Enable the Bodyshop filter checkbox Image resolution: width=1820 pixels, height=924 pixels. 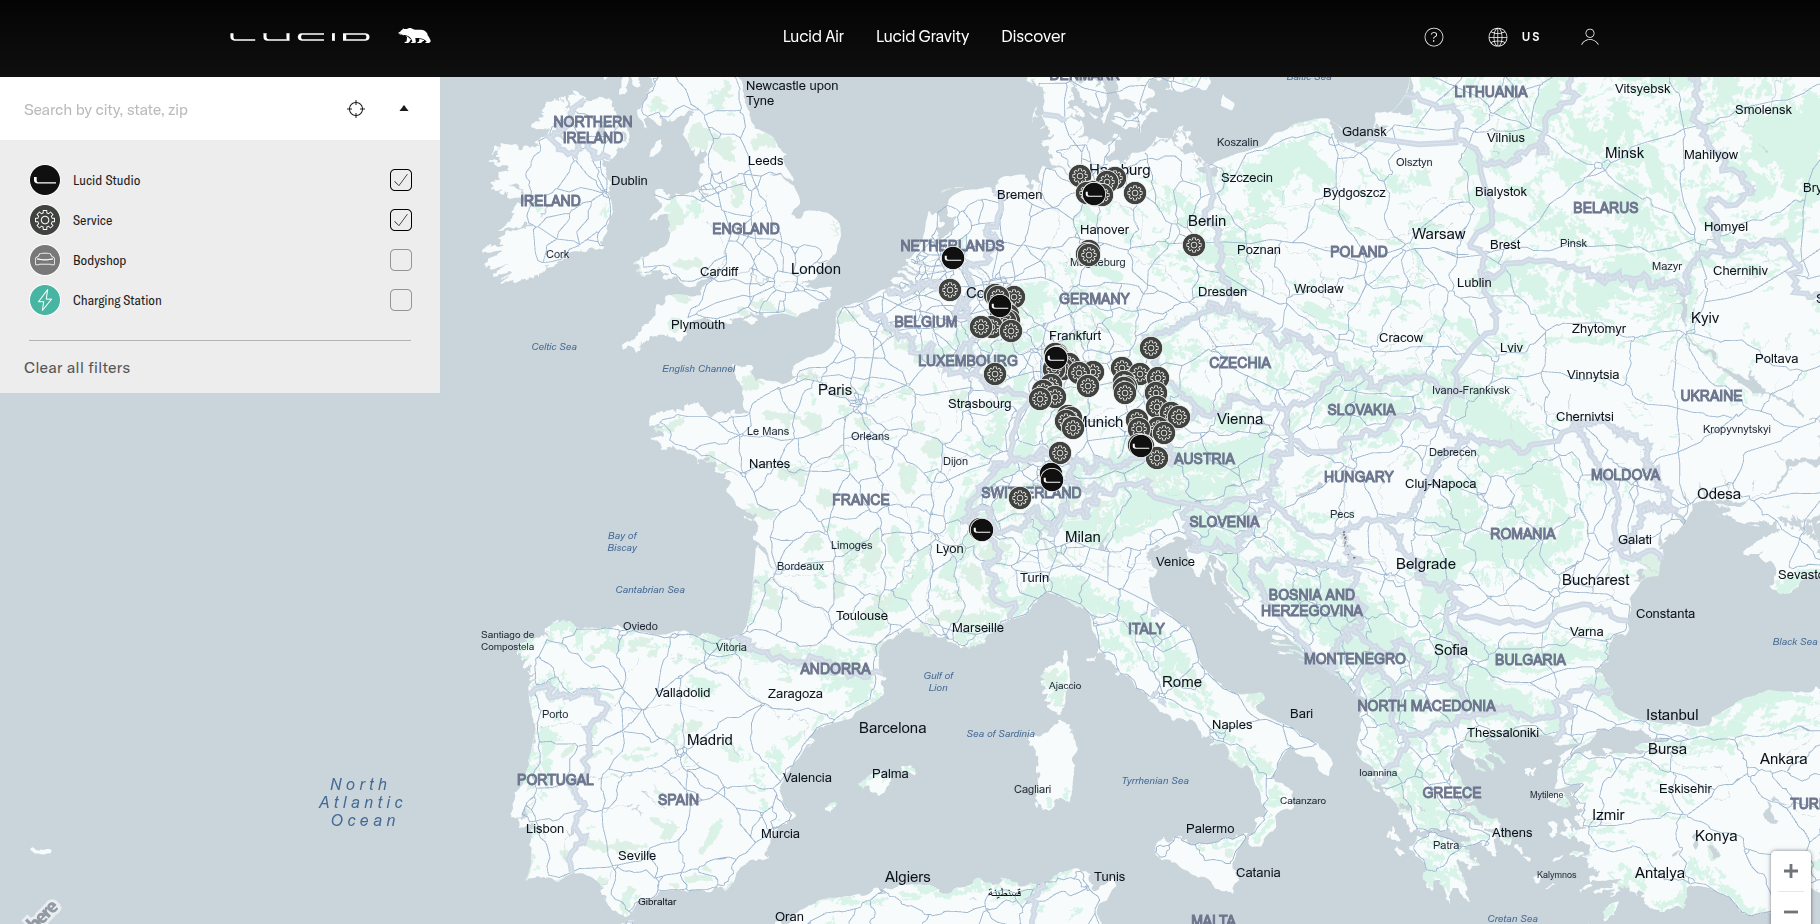click(401, 260)
